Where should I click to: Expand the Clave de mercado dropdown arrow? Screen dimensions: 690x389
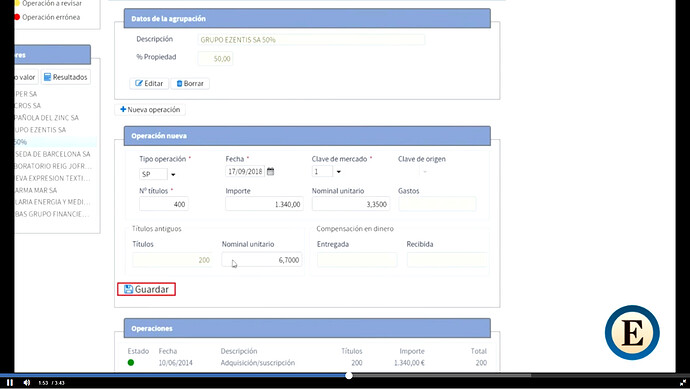338,172
